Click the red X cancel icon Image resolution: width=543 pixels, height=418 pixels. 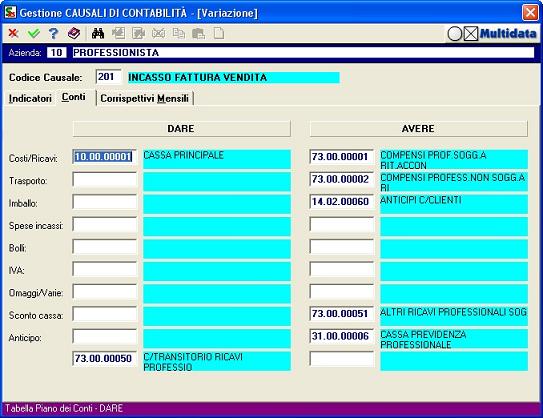13,33
